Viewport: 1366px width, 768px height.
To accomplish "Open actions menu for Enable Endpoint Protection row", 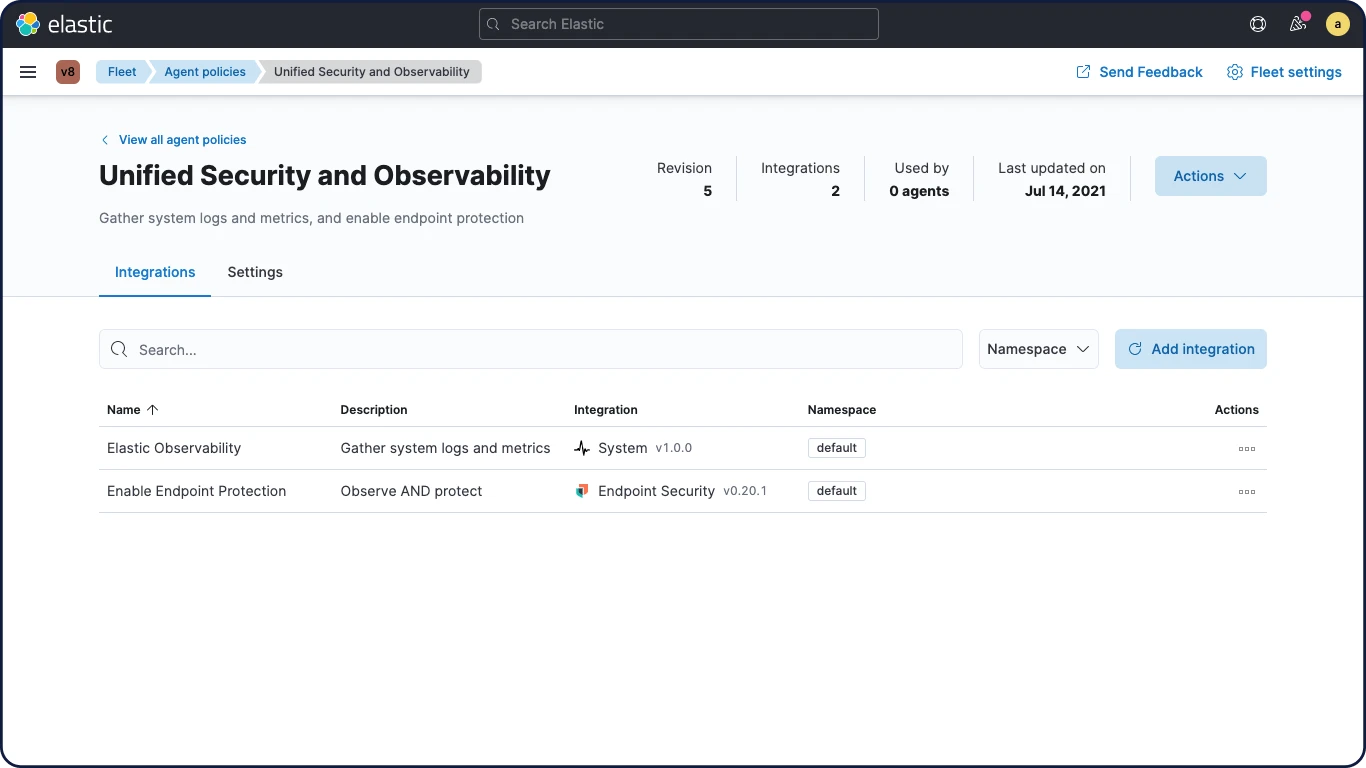I will pyautogui.click(x=1246, y=492).
